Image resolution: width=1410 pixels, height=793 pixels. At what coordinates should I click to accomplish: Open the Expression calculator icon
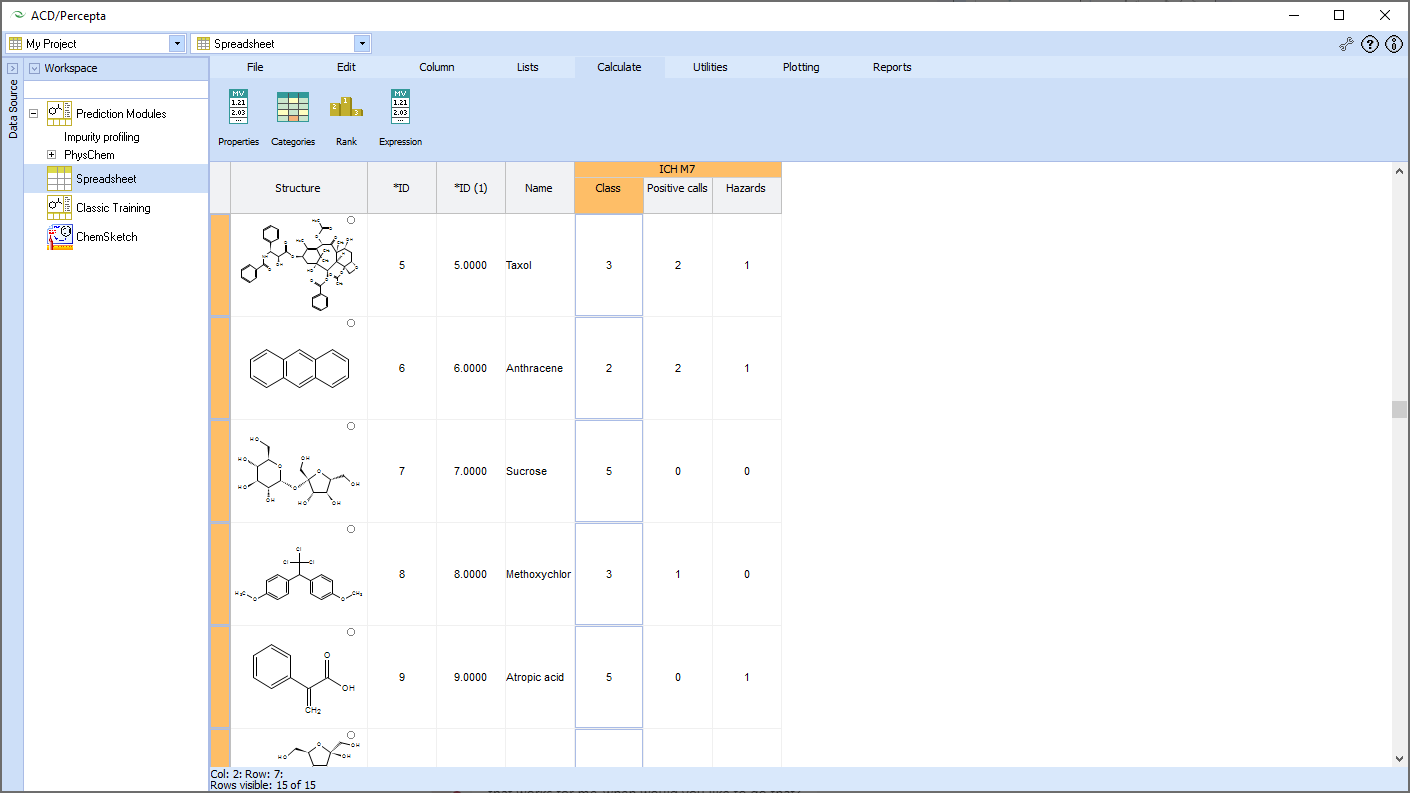point(400,107)
